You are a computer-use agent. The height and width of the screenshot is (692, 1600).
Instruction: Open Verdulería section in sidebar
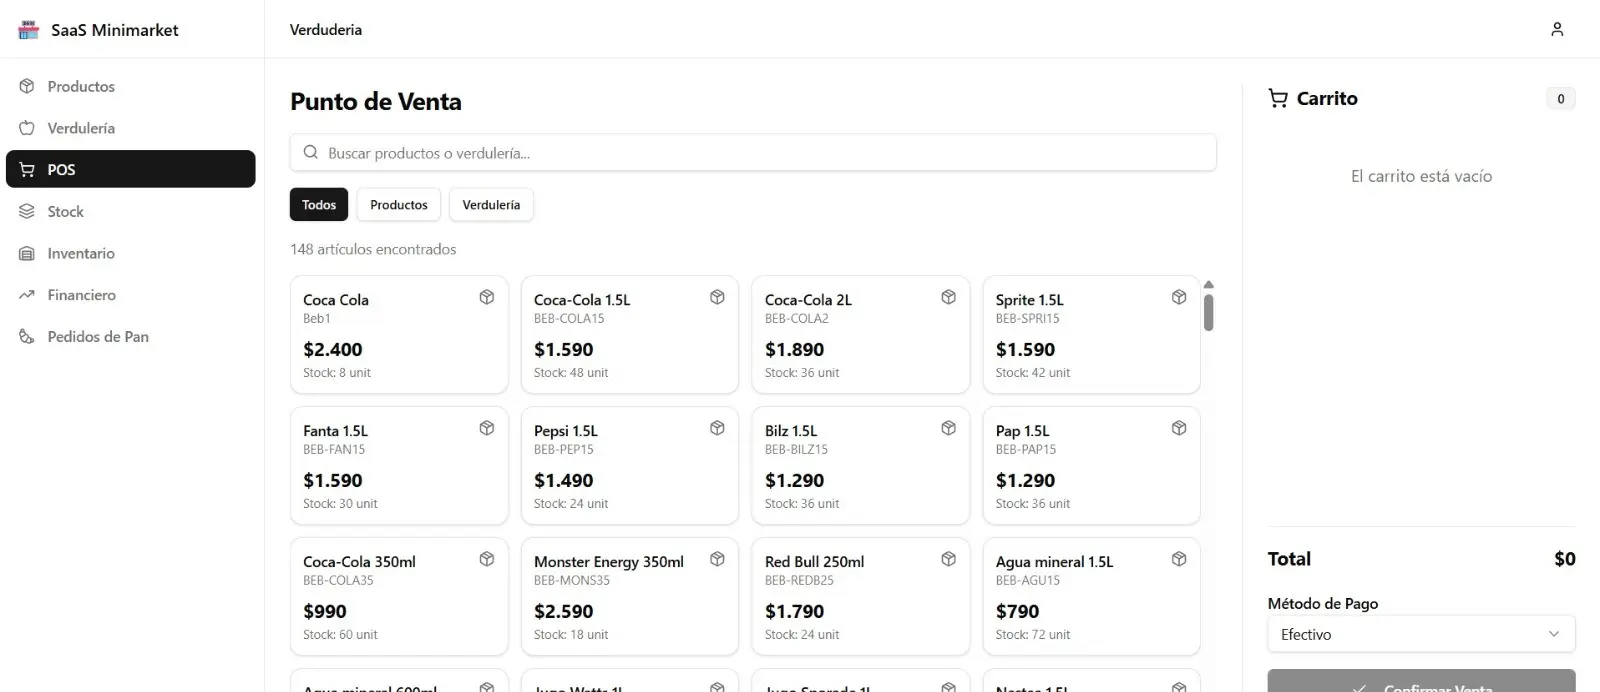(x=131, y=128)
